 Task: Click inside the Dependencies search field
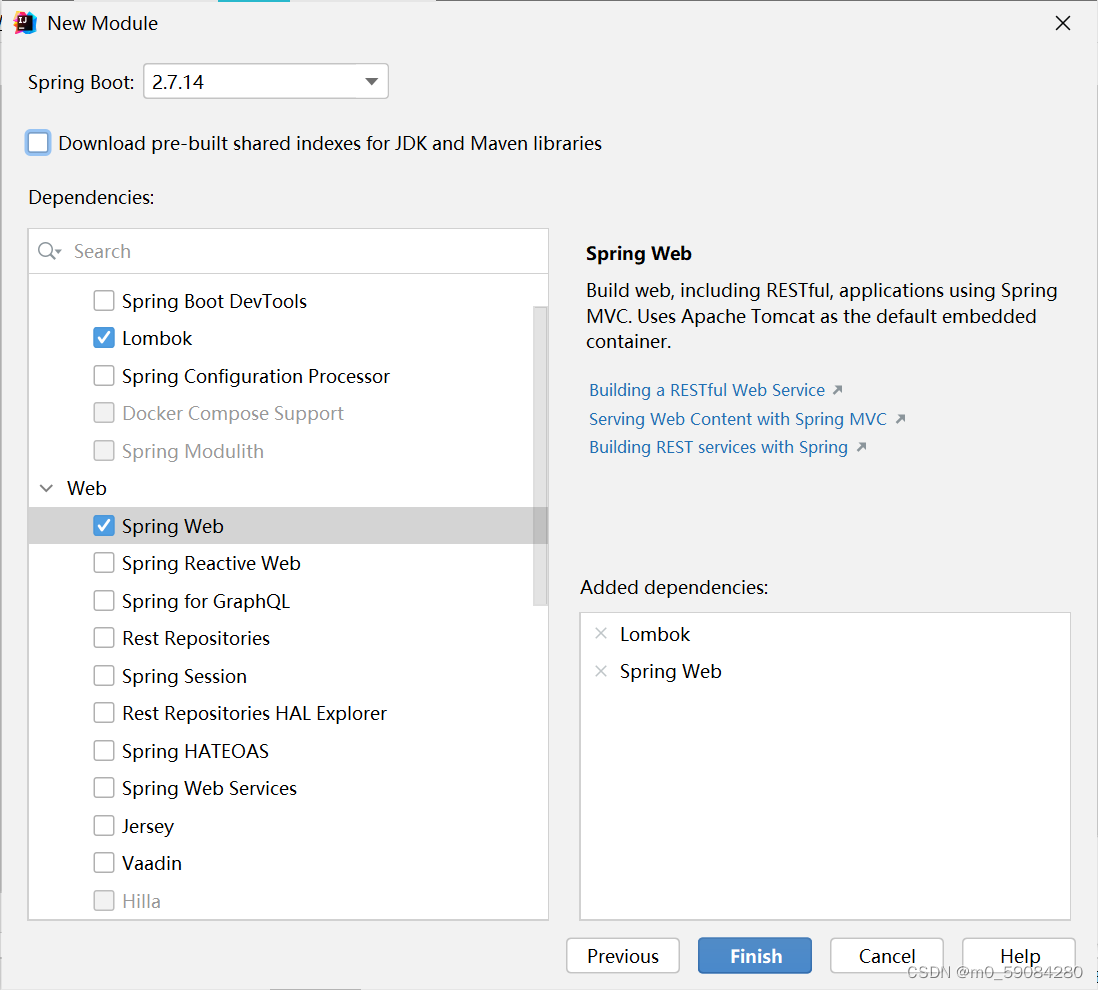coord(250,251)
